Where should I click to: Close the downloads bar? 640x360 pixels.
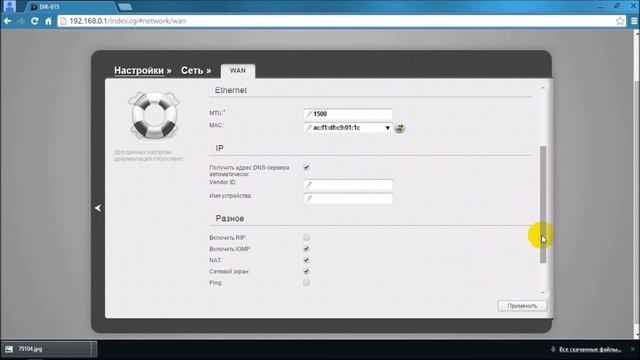[x=633, y=349]
